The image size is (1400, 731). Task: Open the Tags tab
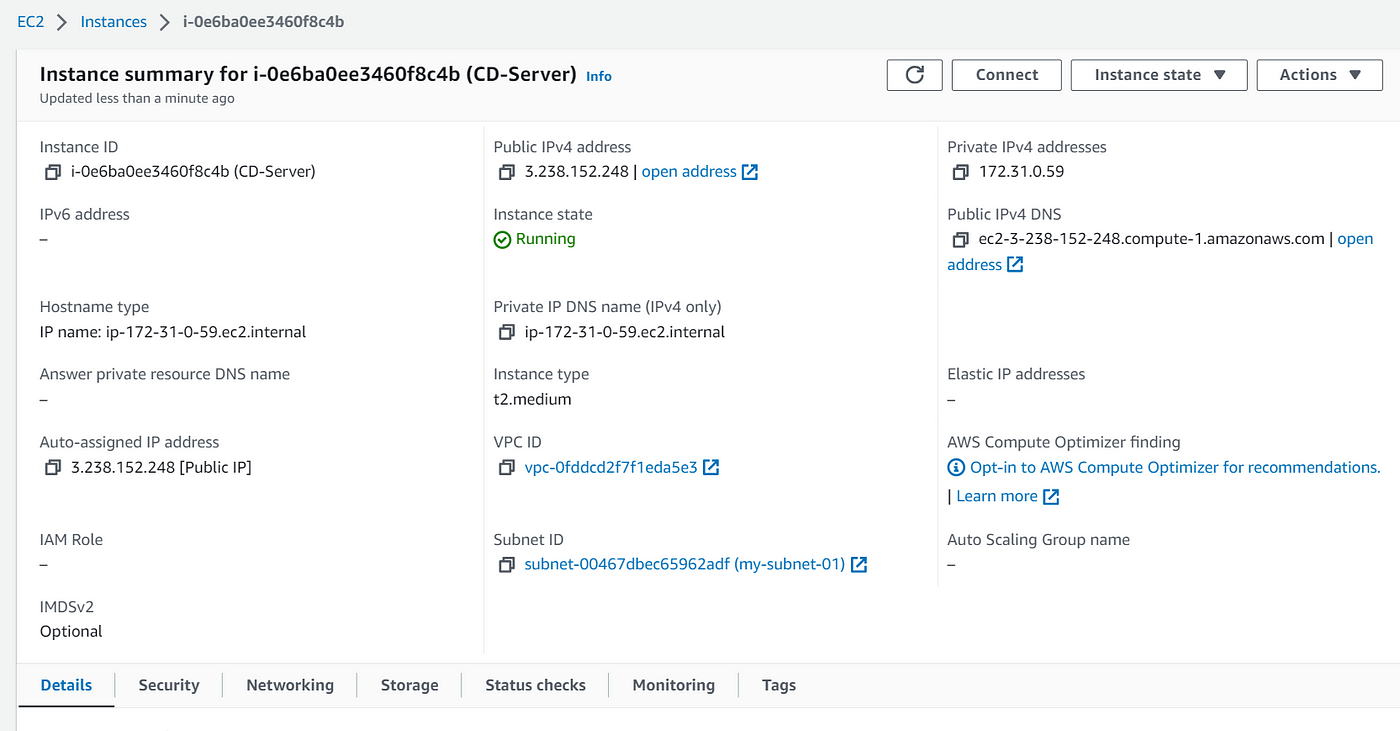(779, 685)
